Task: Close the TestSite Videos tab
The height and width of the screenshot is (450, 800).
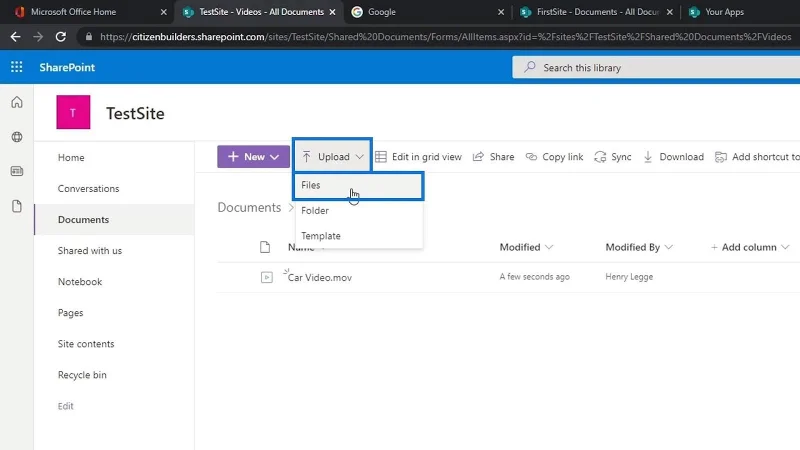Action: pos(333,12)
